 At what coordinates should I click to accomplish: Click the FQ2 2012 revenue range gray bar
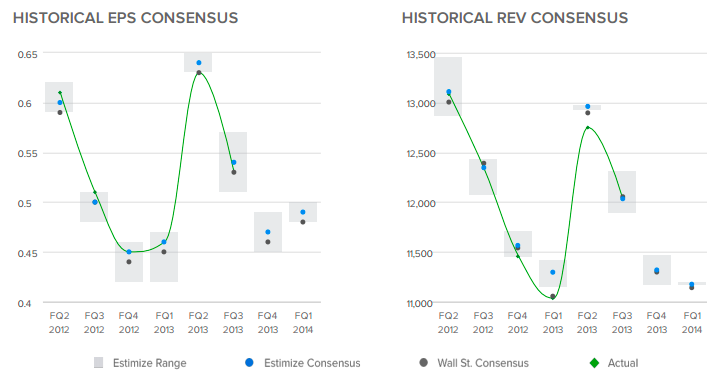pos(448,87)
